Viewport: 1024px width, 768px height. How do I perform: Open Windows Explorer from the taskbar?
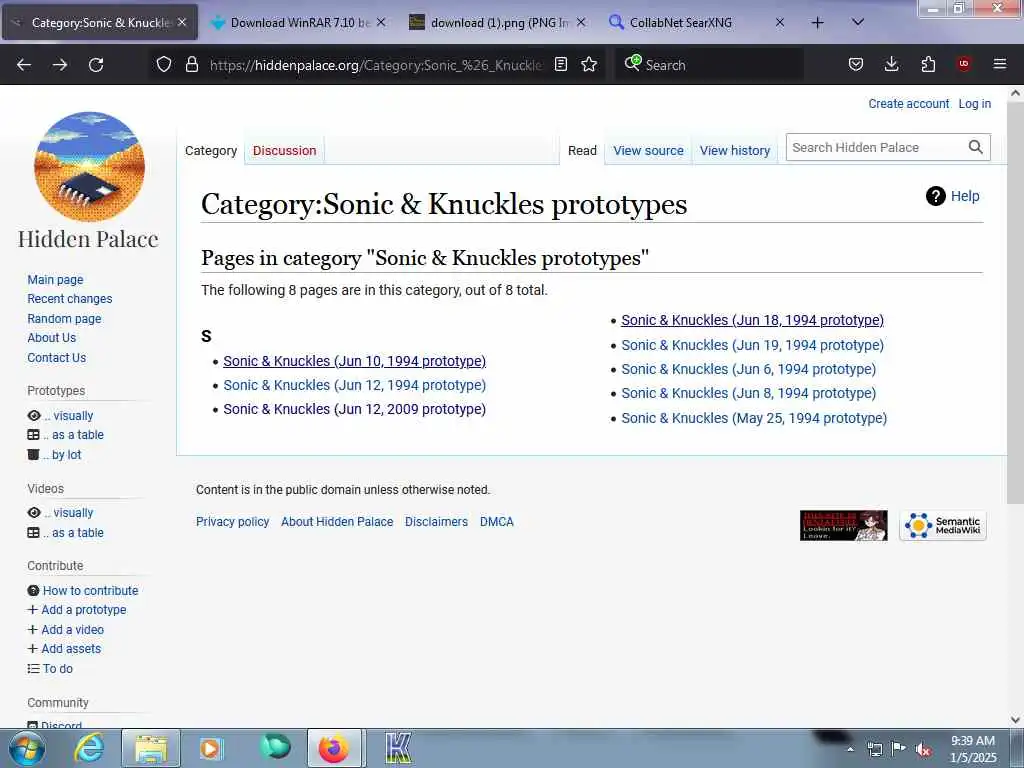[x=150, y=748]
